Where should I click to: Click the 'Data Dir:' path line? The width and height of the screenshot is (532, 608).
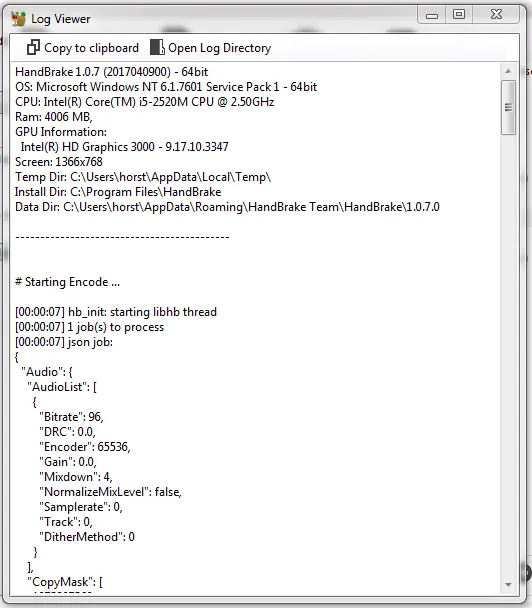[227, 207]
